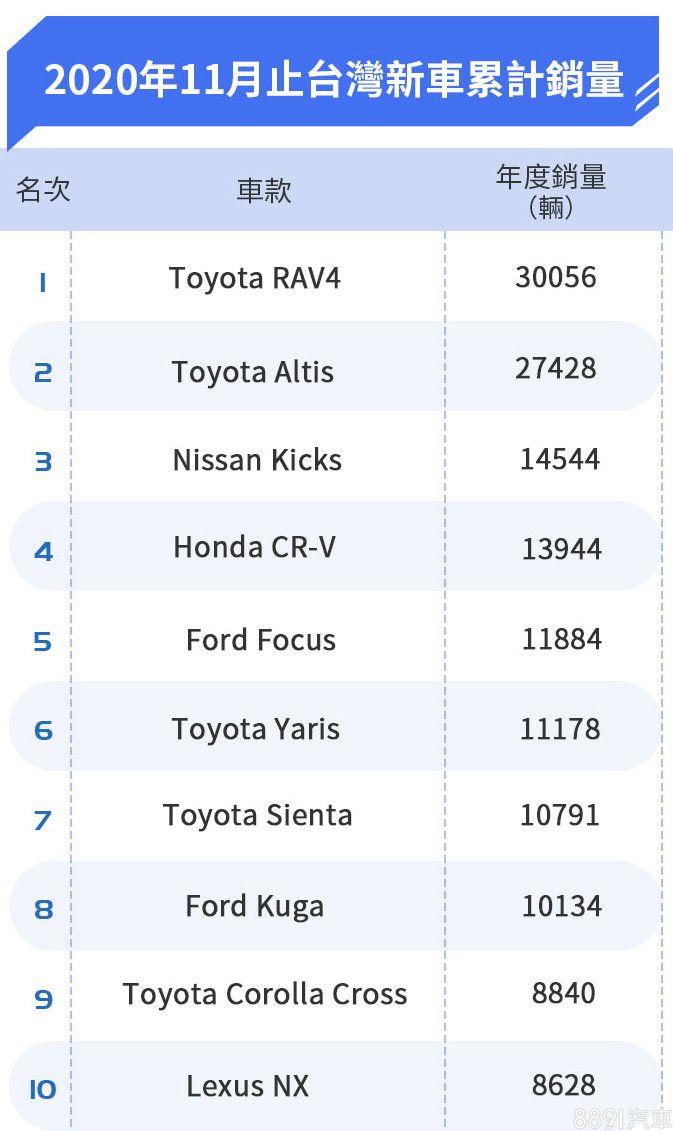This screenshot has height=1131, width=673.
Task: Click the Toyota Altis model name
Action: 253,372
